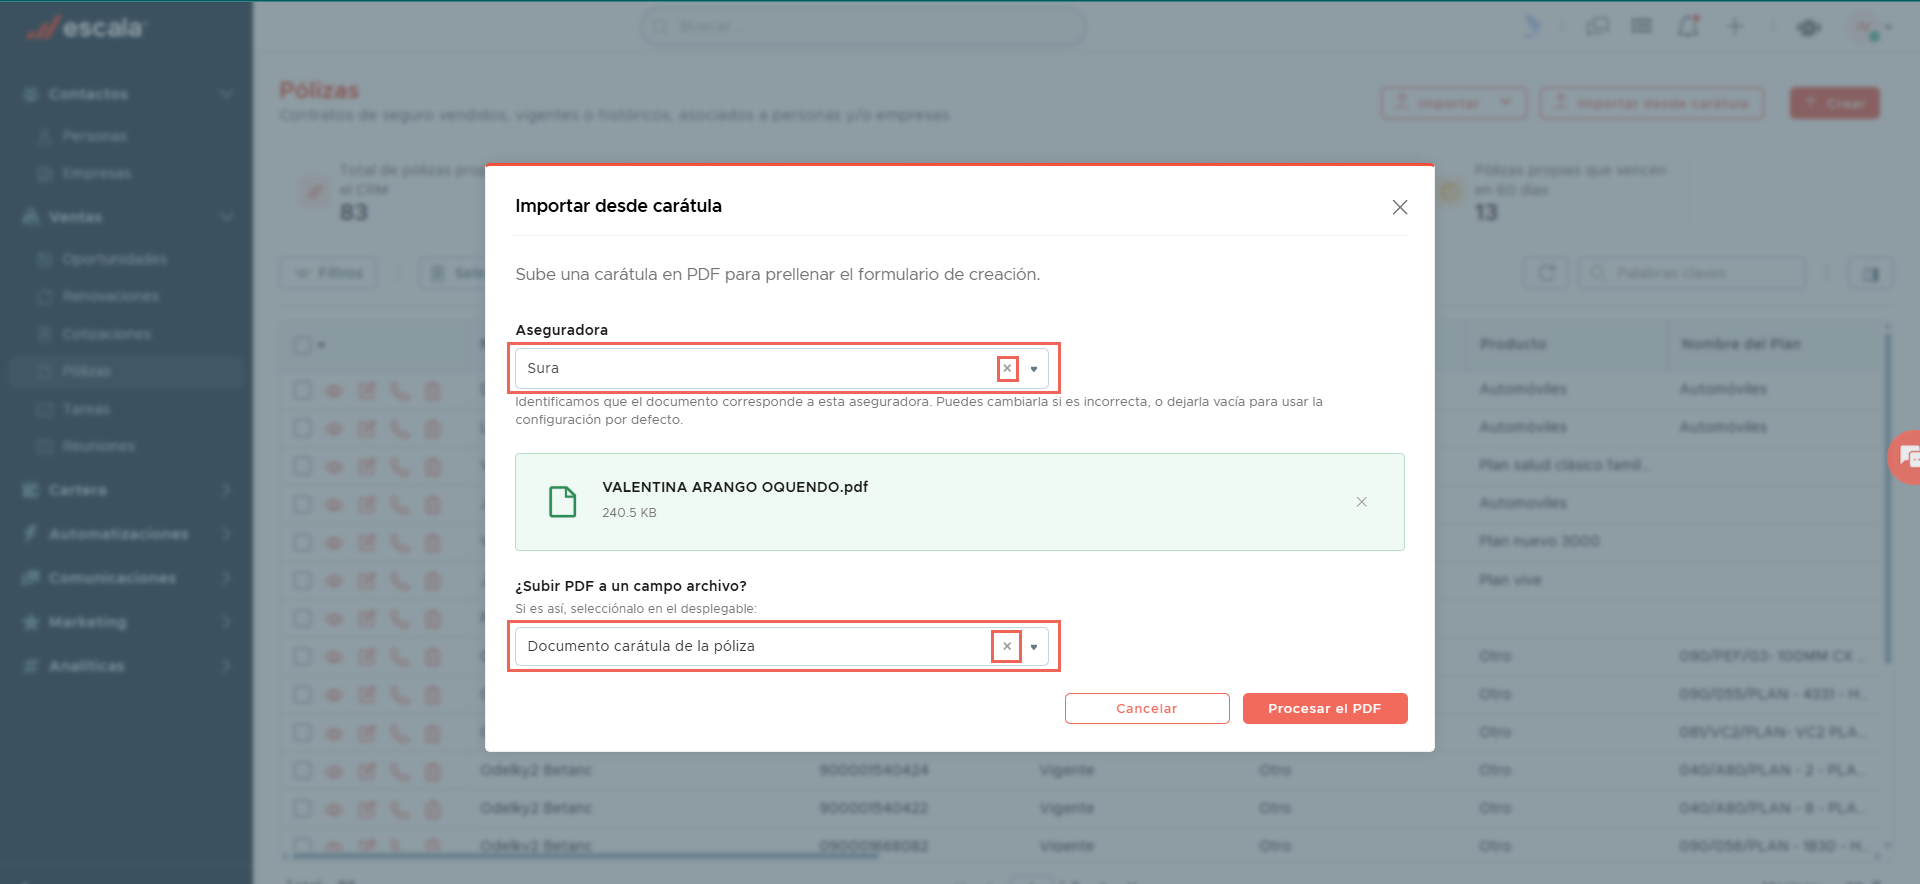Toggle the select-all checkbox in table header
Viewport: 1920px width, 884px height.
click(x=302, y=345)
